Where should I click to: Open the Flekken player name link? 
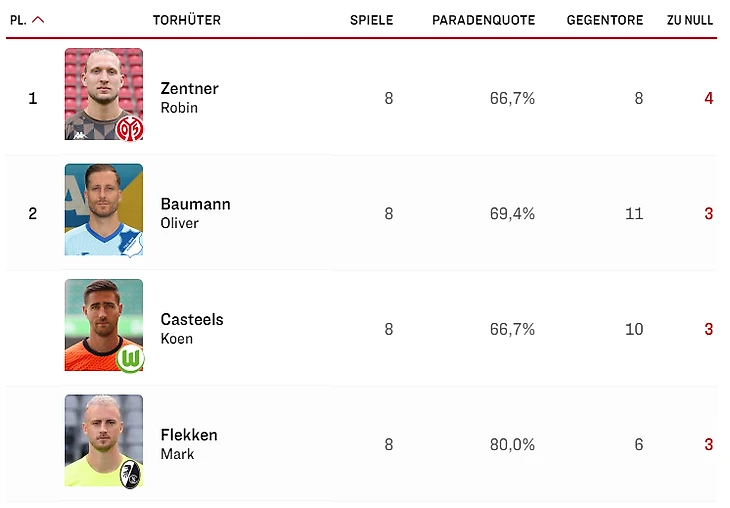pyautogui.click(x=189, y=435)
